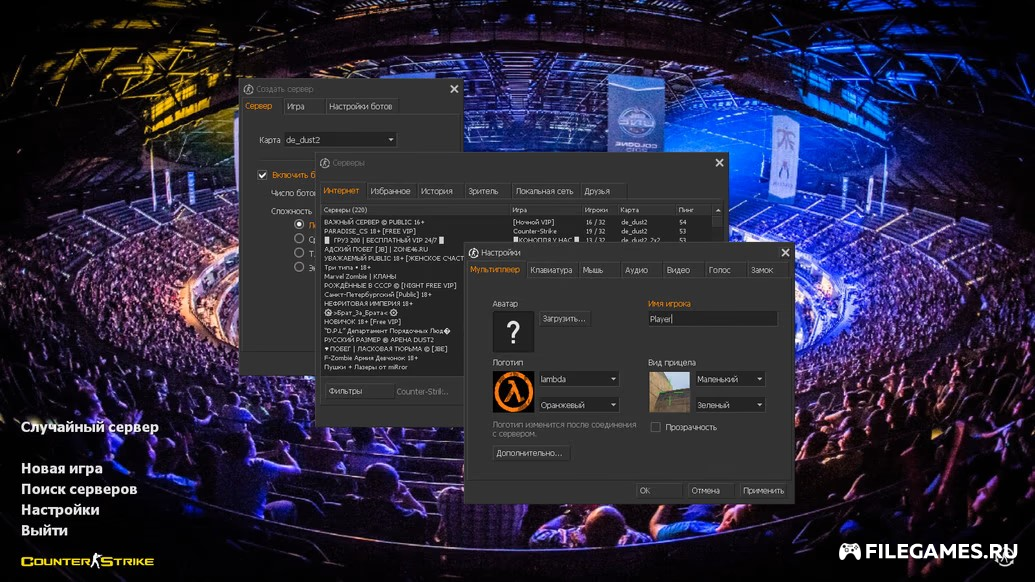Toggle the Прозрачность checkbox
The height and width of the screenshot is (582, 1035).
[x=655, y=427]
